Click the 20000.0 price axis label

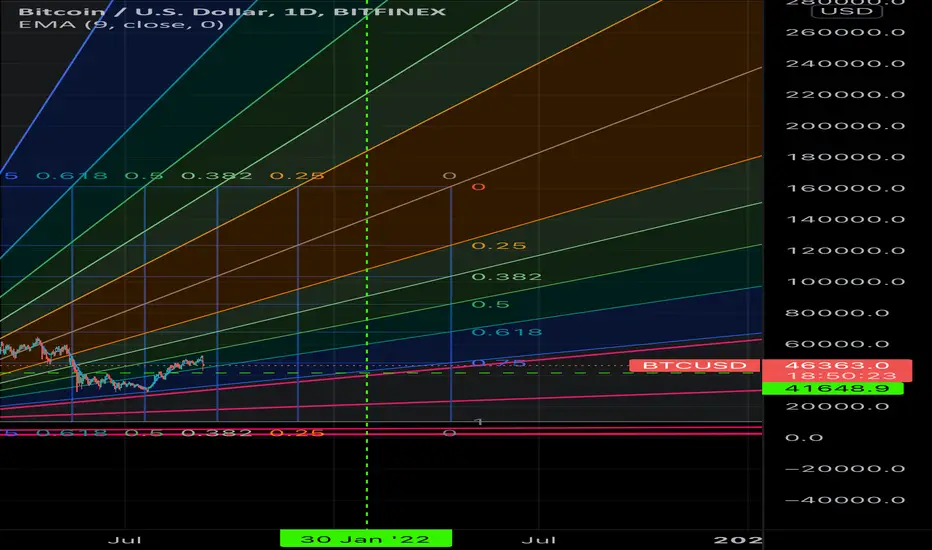point(837,407)
